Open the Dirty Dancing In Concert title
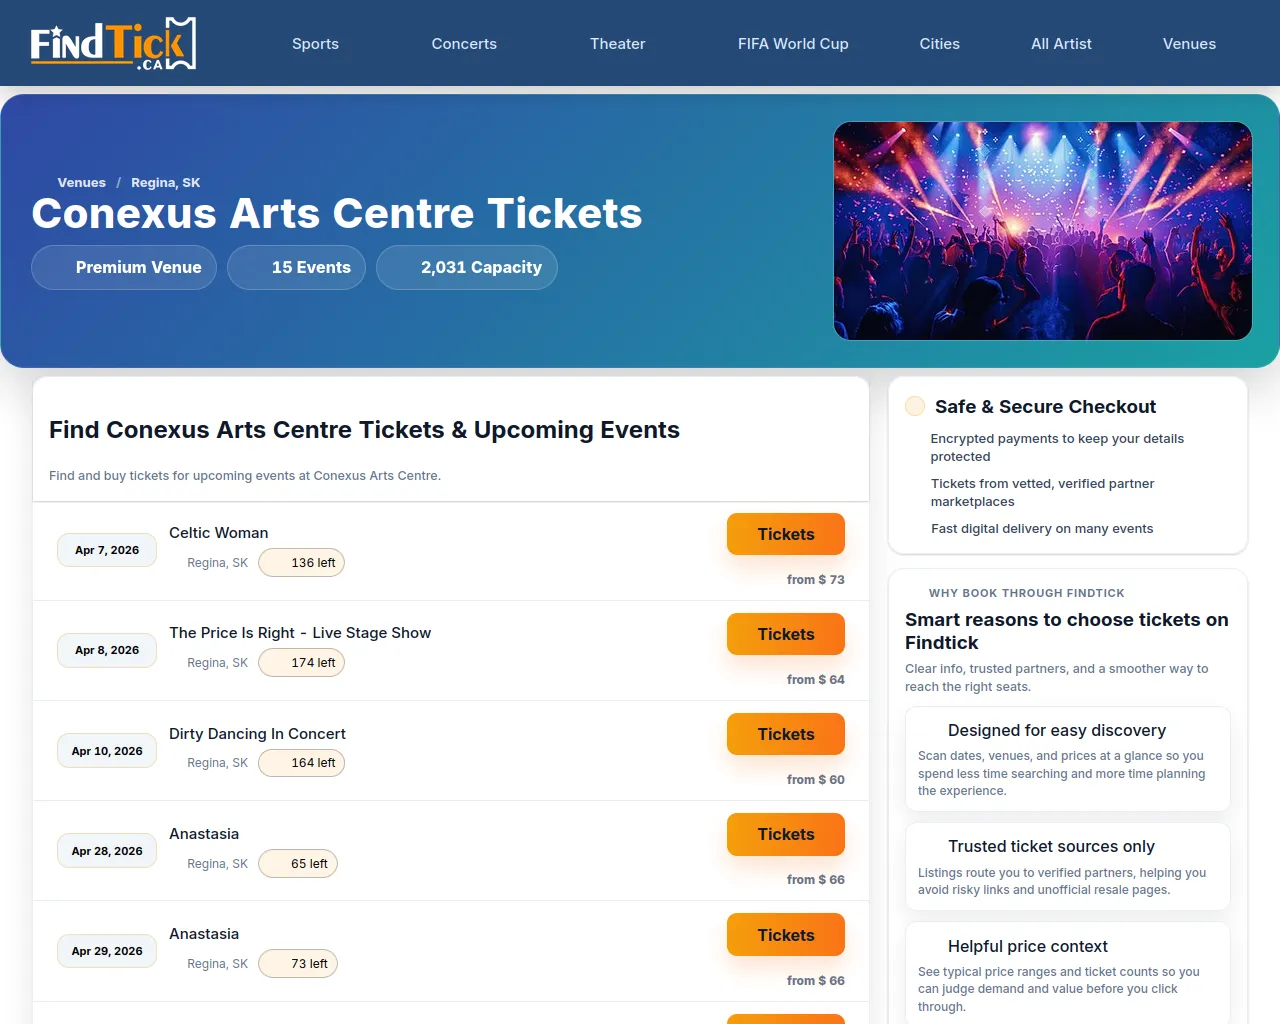Image resolution: width=1280 pixels, height=1024 pixels. 257,734
